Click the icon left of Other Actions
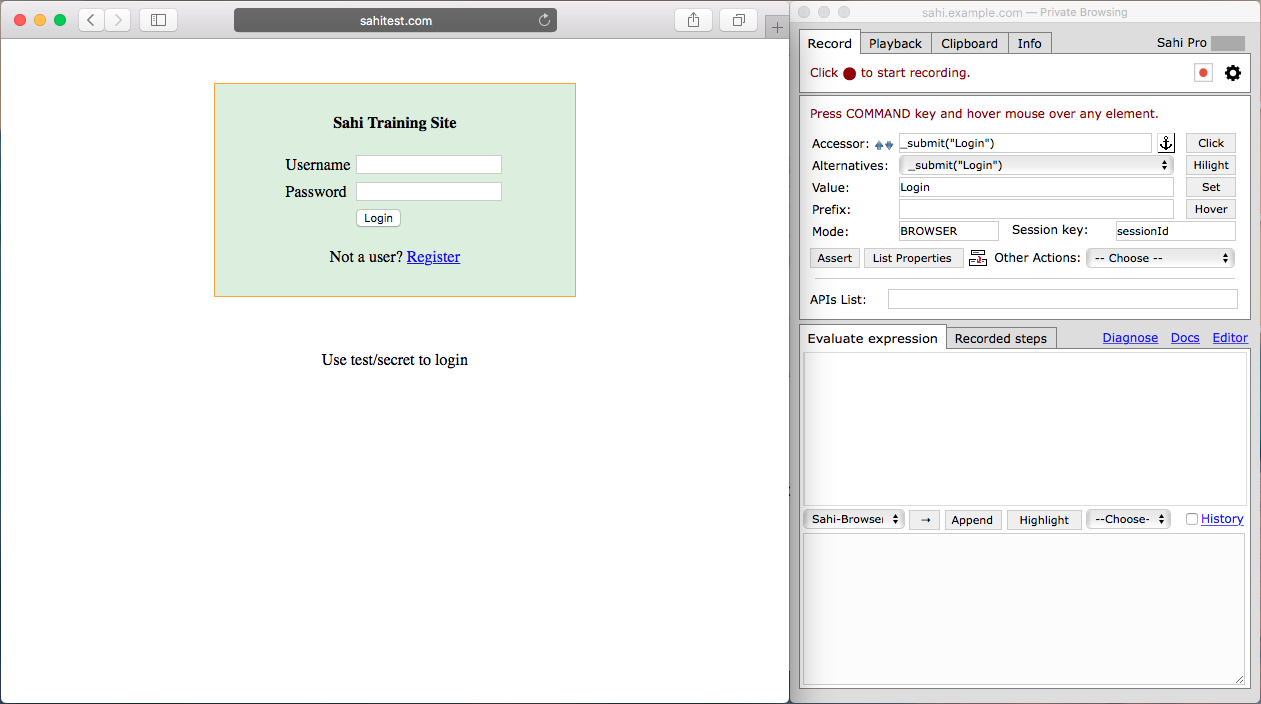 pyautogui.click(x=978, y=258)
